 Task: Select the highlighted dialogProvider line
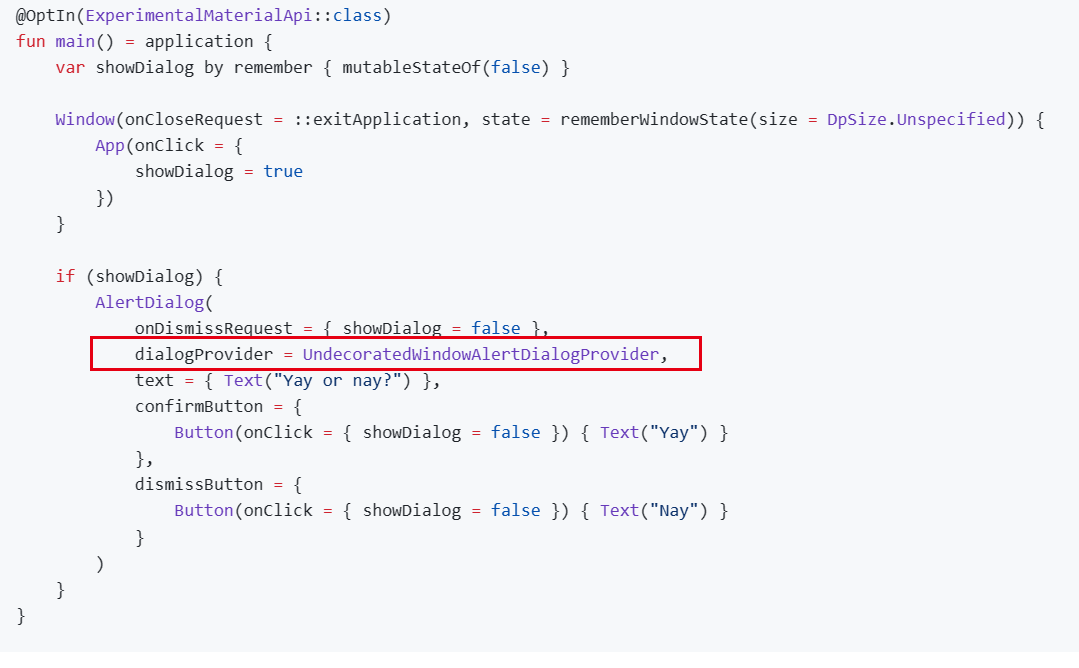click(400, 354)
